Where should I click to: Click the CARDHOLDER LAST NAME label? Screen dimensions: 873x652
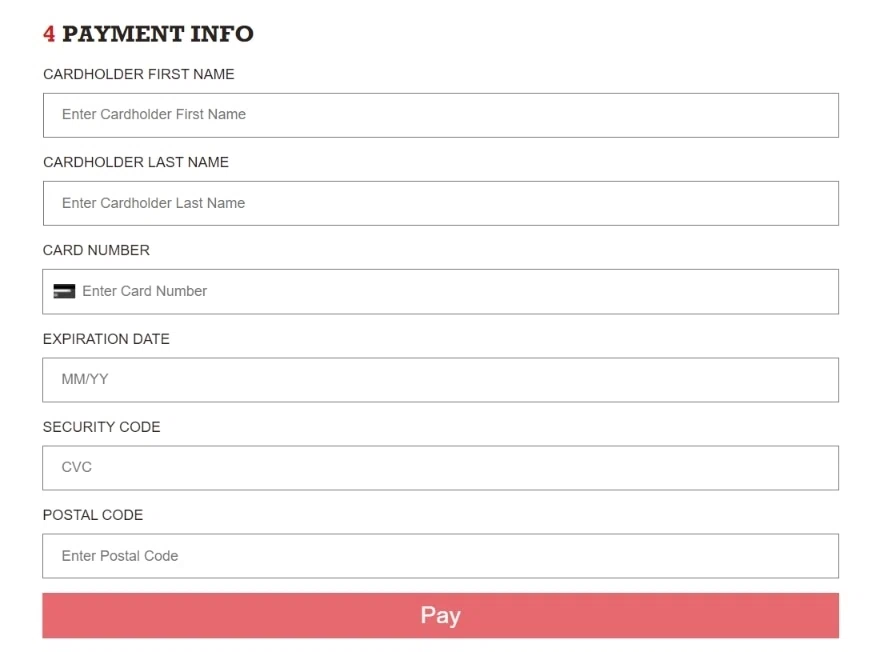(136, 162)
